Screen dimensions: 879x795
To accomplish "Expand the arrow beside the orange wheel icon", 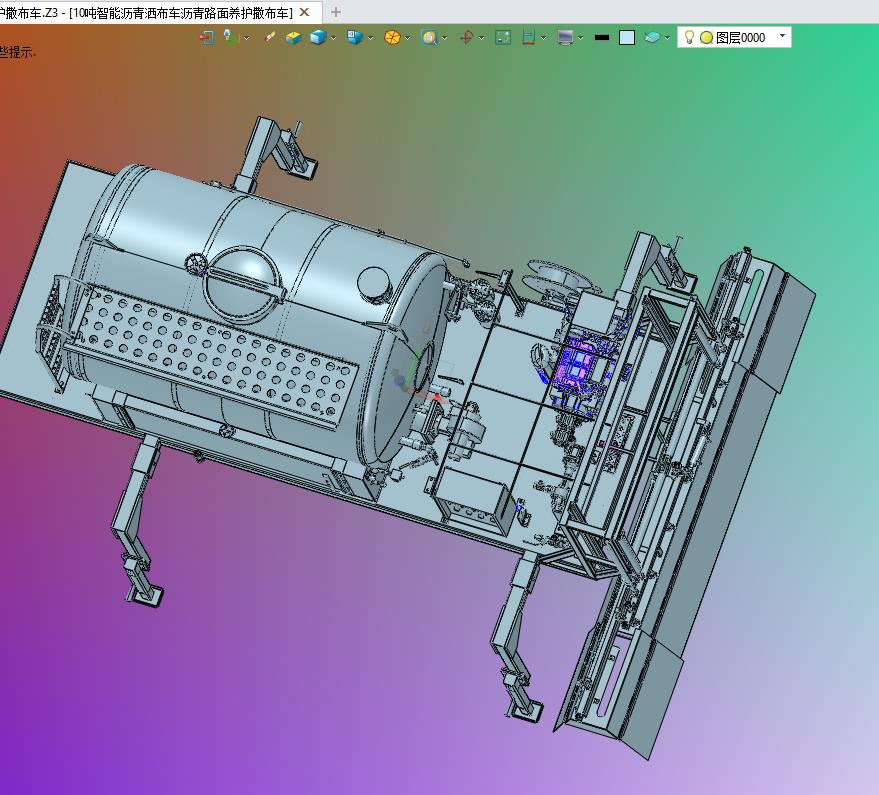I will click(x=407, y=38).
